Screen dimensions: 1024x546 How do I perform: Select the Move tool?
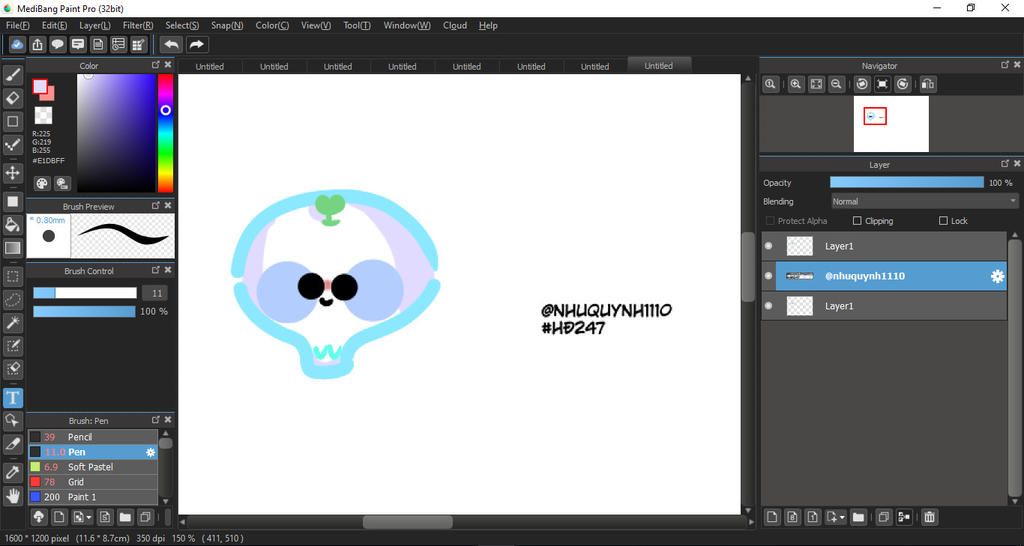click(x=12, y=173)
